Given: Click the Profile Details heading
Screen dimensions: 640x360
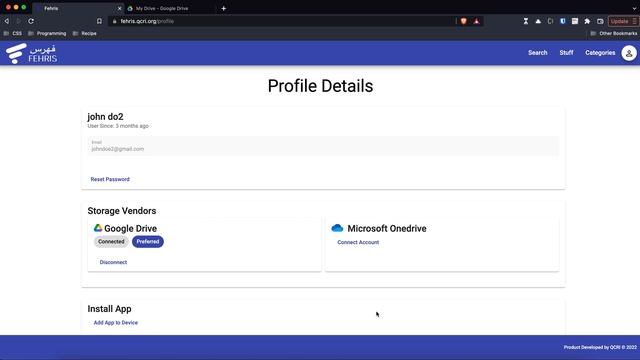Looking at the screenshot, I should pyautogui.click(x=320, y=86).
